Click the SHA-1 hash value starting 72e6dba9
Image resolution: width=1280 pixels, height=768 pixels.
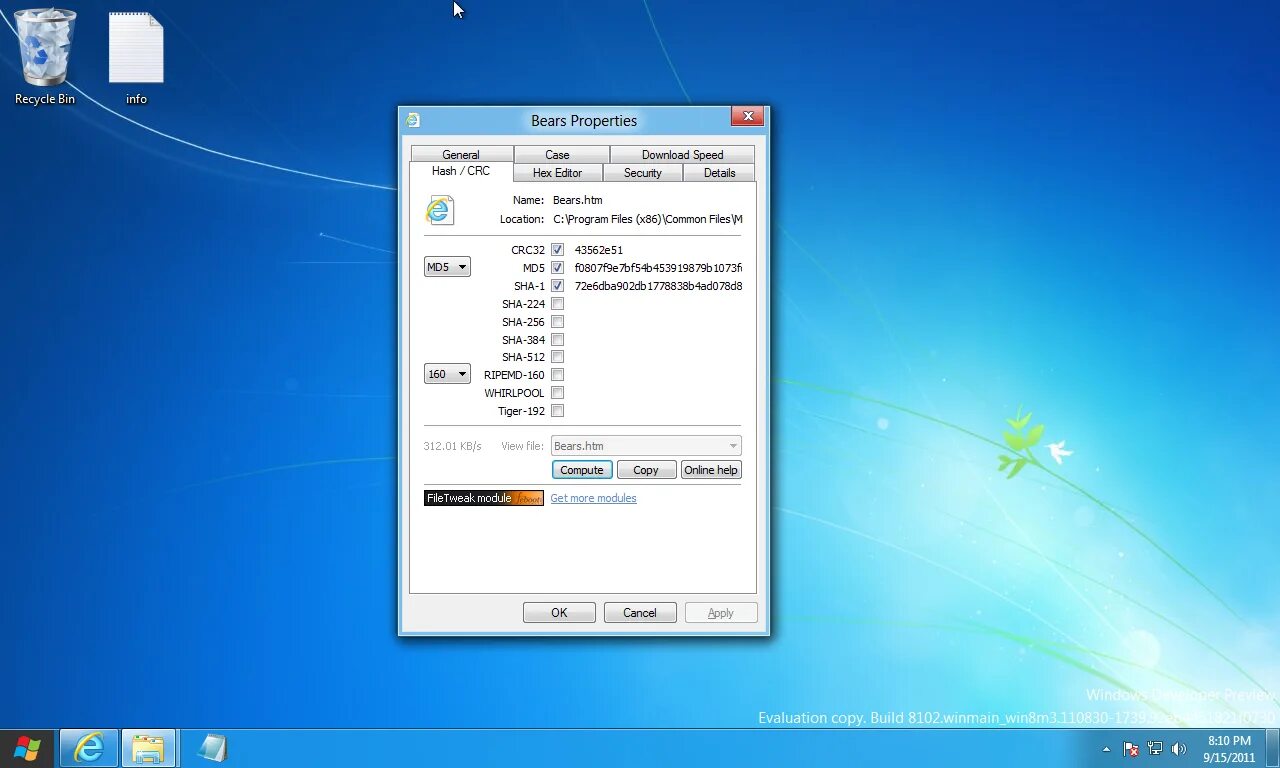[x=658, y=286]
